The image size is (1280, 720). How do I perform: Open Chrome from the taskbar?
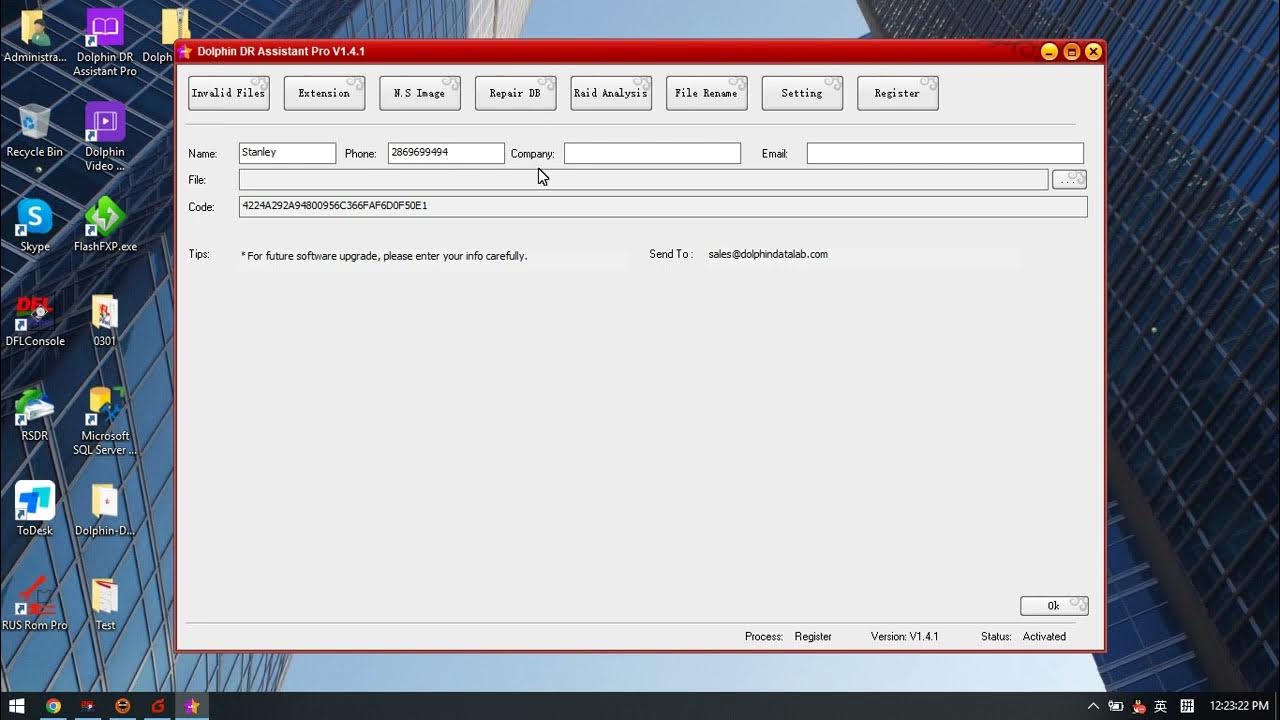[x=53, y=706]
